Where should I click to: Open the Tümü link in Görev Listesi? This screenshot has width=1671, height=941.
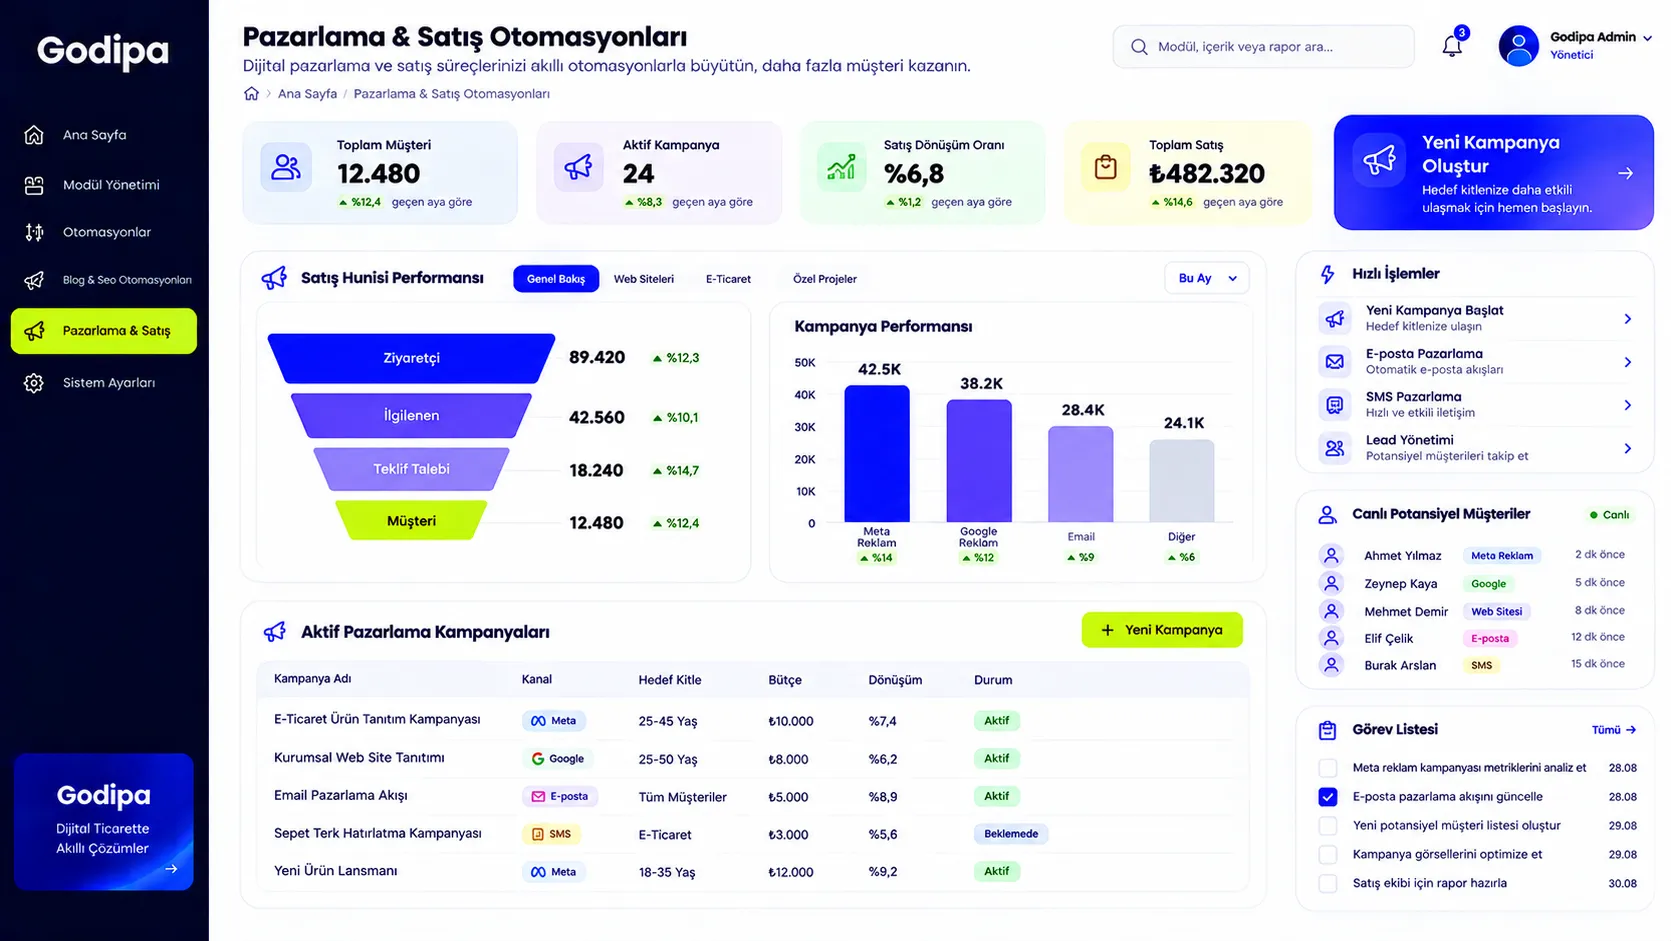(1614, 730)
